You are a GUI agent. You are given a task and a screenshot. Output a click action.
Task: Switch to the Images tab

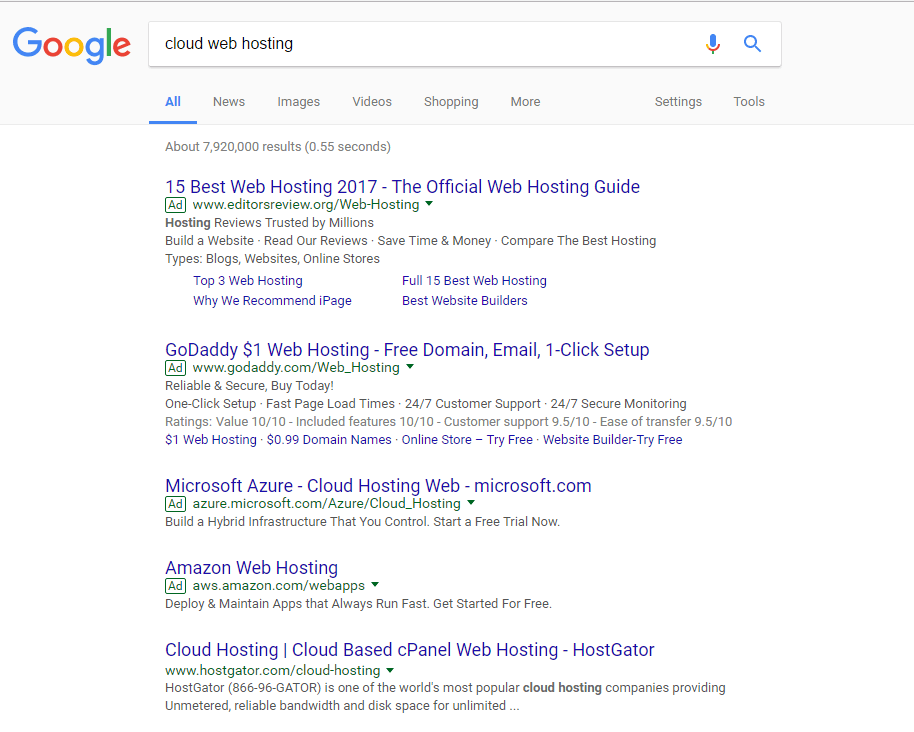299,102
